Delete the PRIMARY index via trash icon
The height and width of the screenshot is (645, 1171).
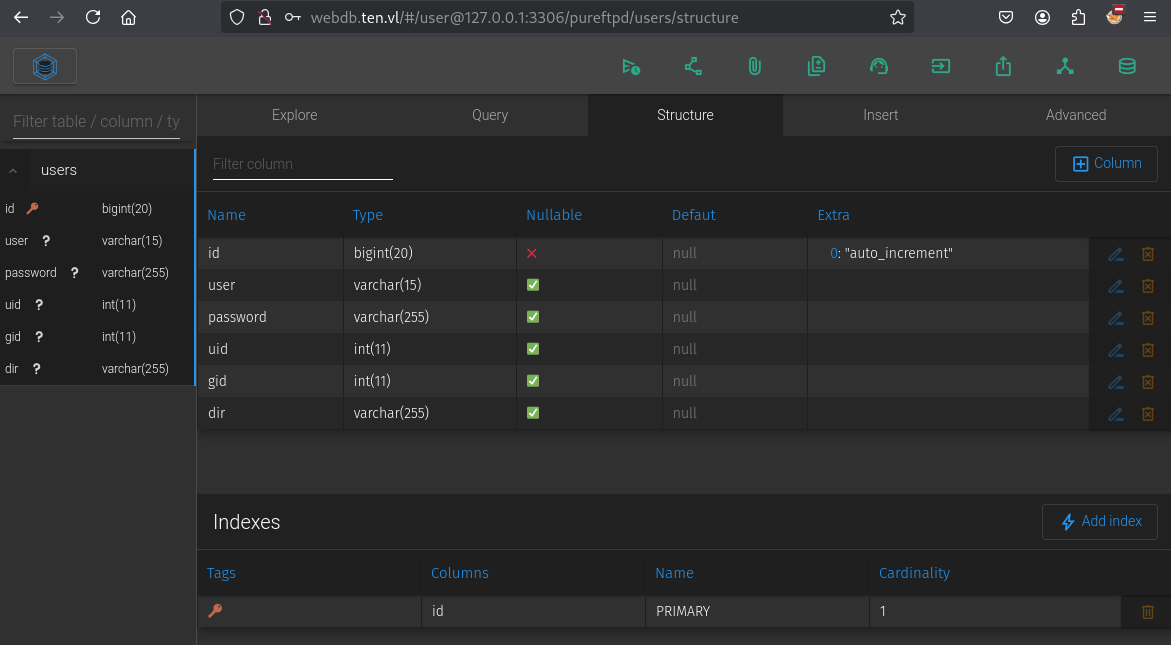(x=1148, y=612)
